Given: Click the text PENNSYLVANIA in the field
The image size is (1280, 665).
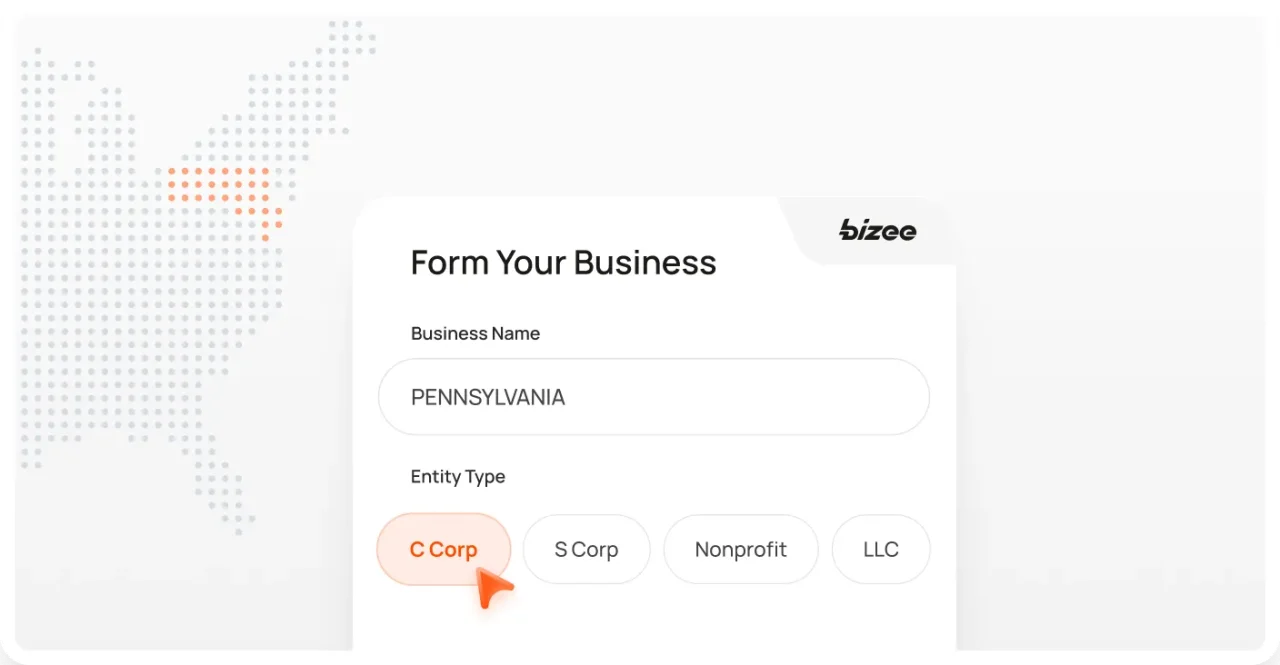Looking at the screenshot, I should click(x=487, y=396).
